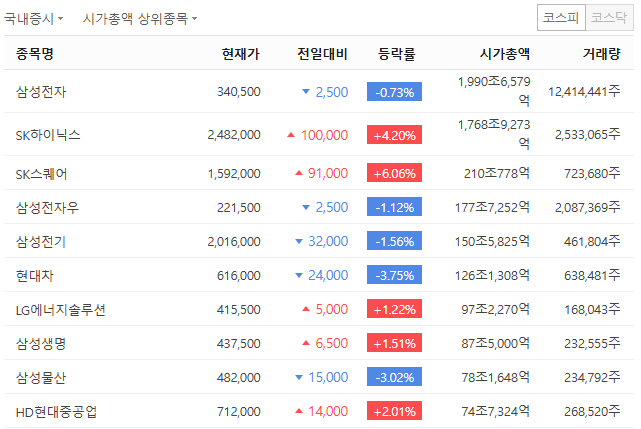
Task: Click the 삼성물산 price 482,000
Action: pyautogui.click(x=239, y=377)
